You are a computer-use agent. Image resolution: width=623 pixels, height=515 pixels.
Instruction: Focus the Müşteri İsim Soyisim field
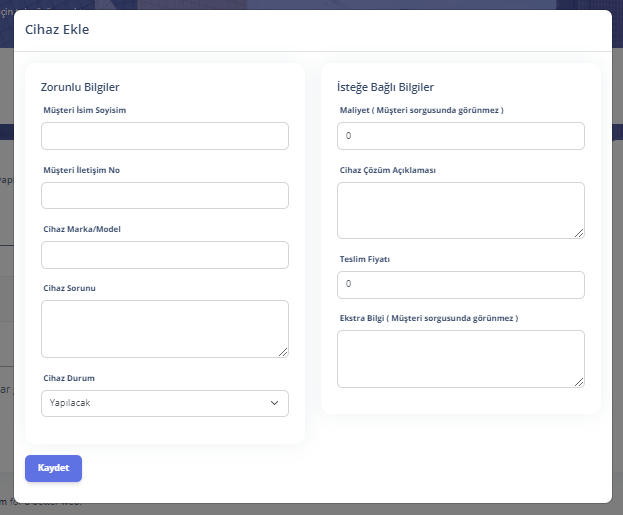click(x=165, y=136)
